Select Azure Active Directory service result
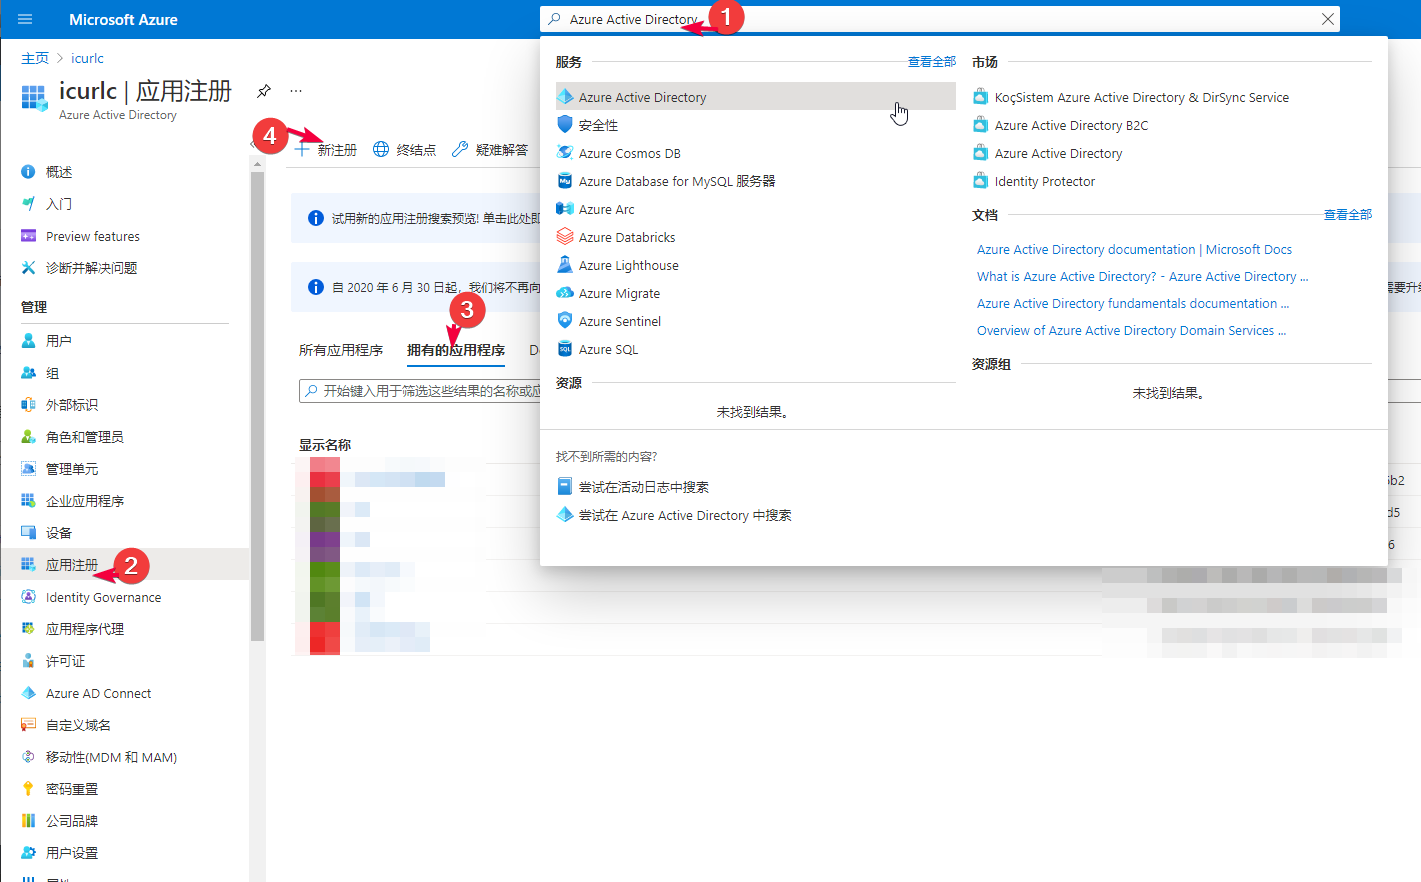 (x=755, y=97)
